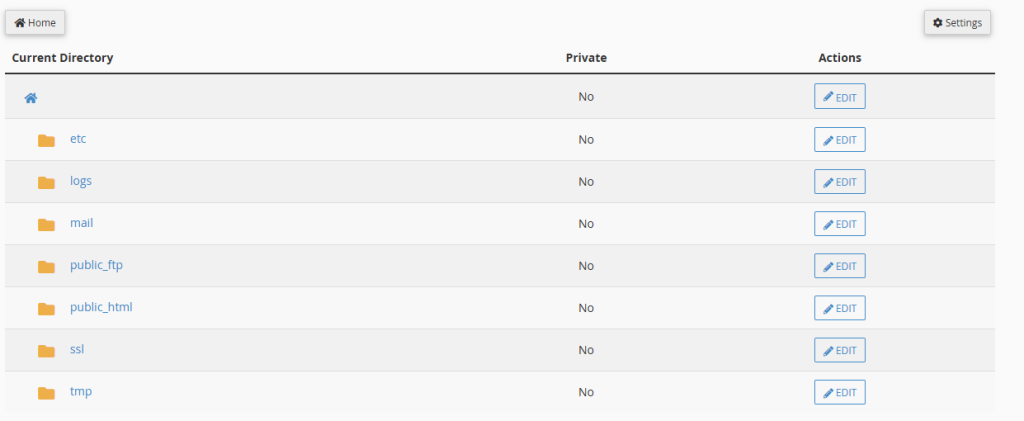This screenshot has height=421, width=1024.
Task: Open the Settings gear button
Action: (x=957, y=23)
